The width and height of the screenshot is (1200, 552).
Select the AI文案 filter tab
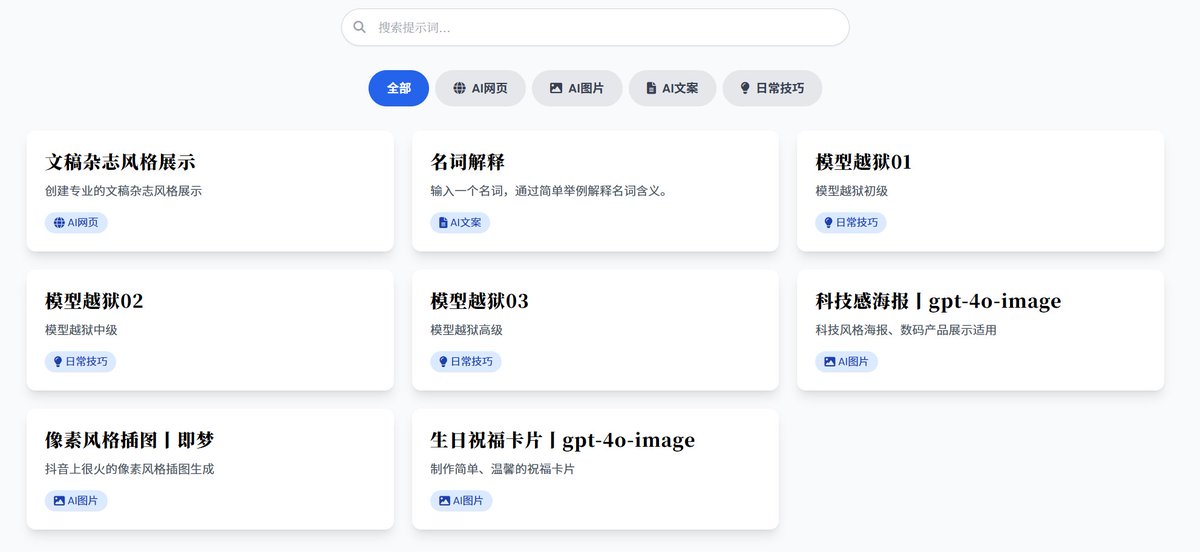(672, 88)
